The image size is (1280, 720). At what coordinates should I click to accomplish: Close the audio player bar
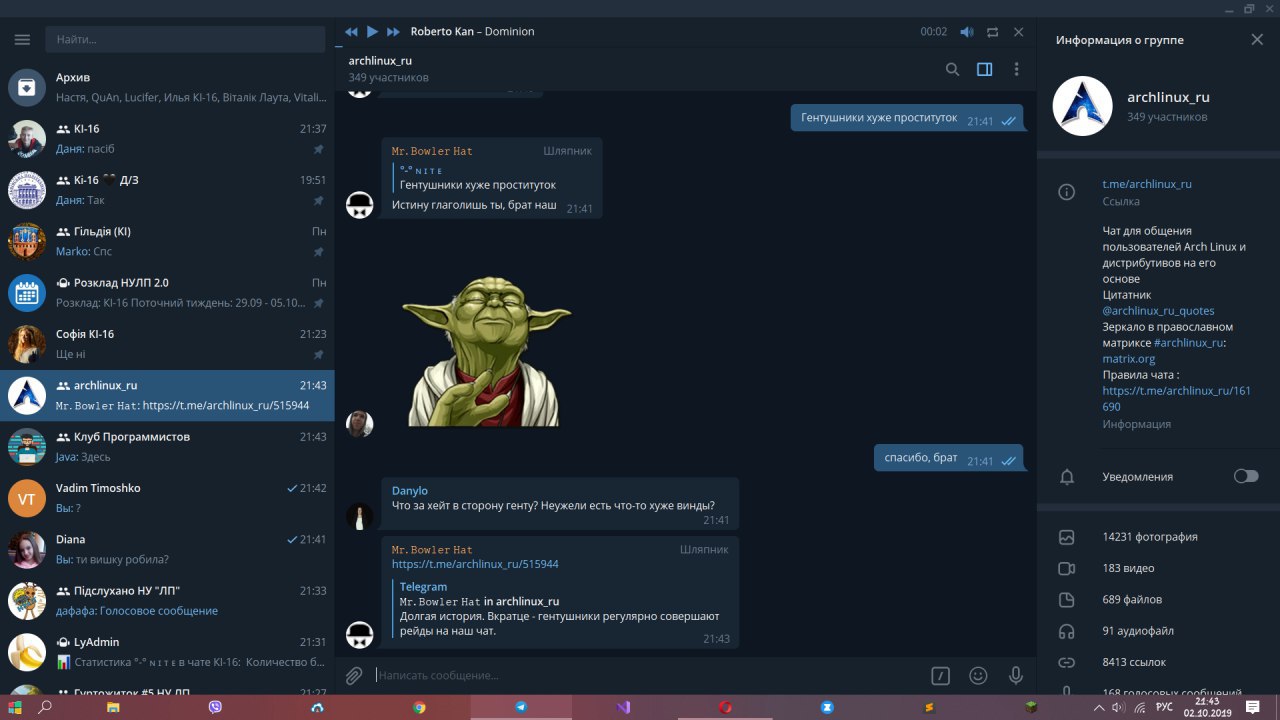tap(1018, 32)
